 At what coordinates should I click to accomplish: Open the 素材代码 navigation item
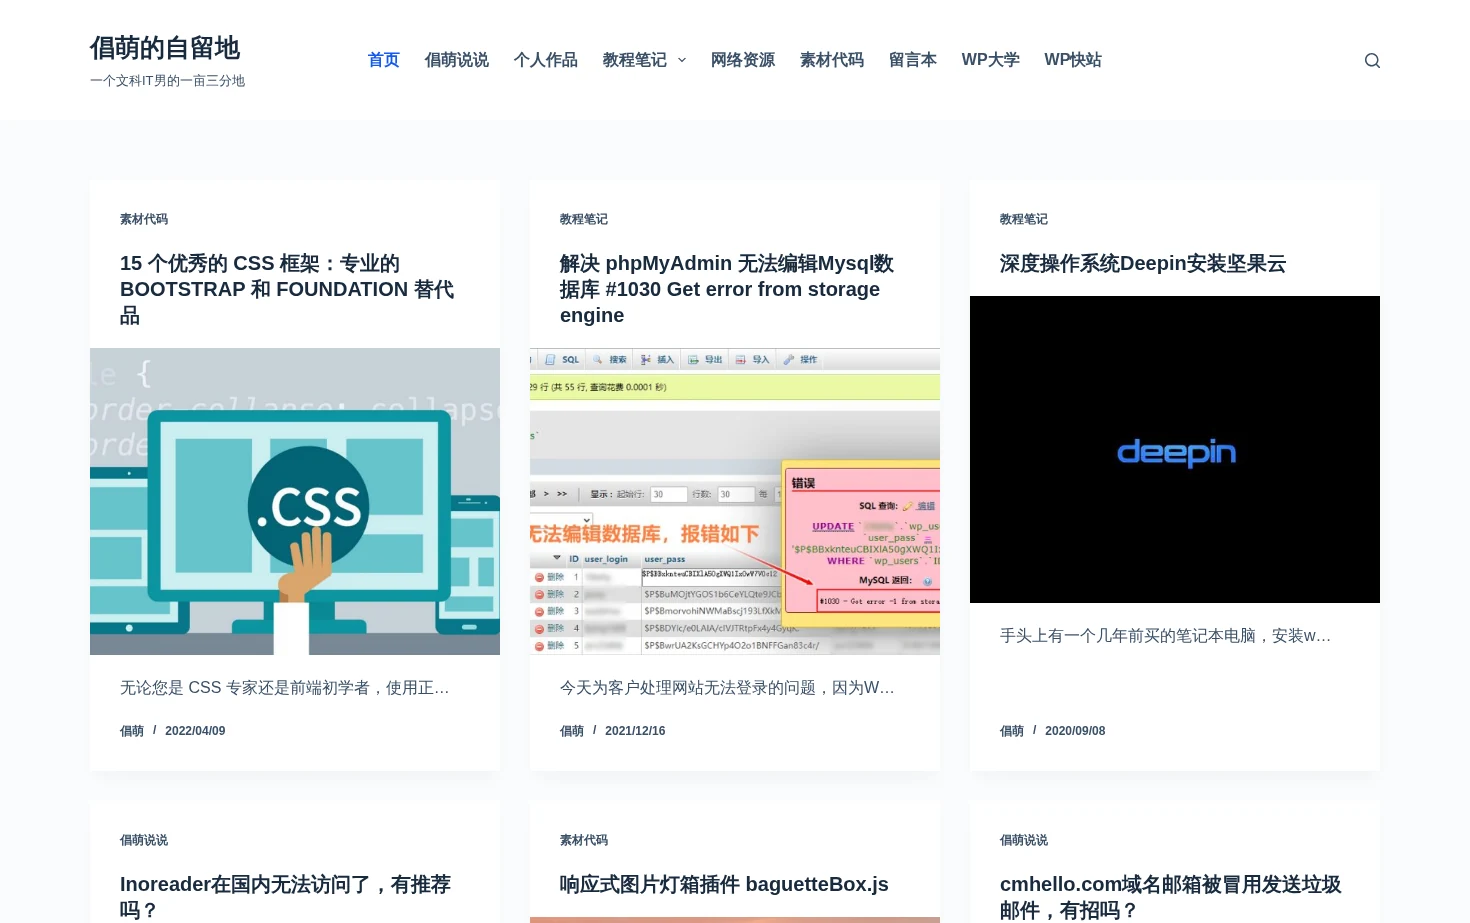[x=832, y=60]
